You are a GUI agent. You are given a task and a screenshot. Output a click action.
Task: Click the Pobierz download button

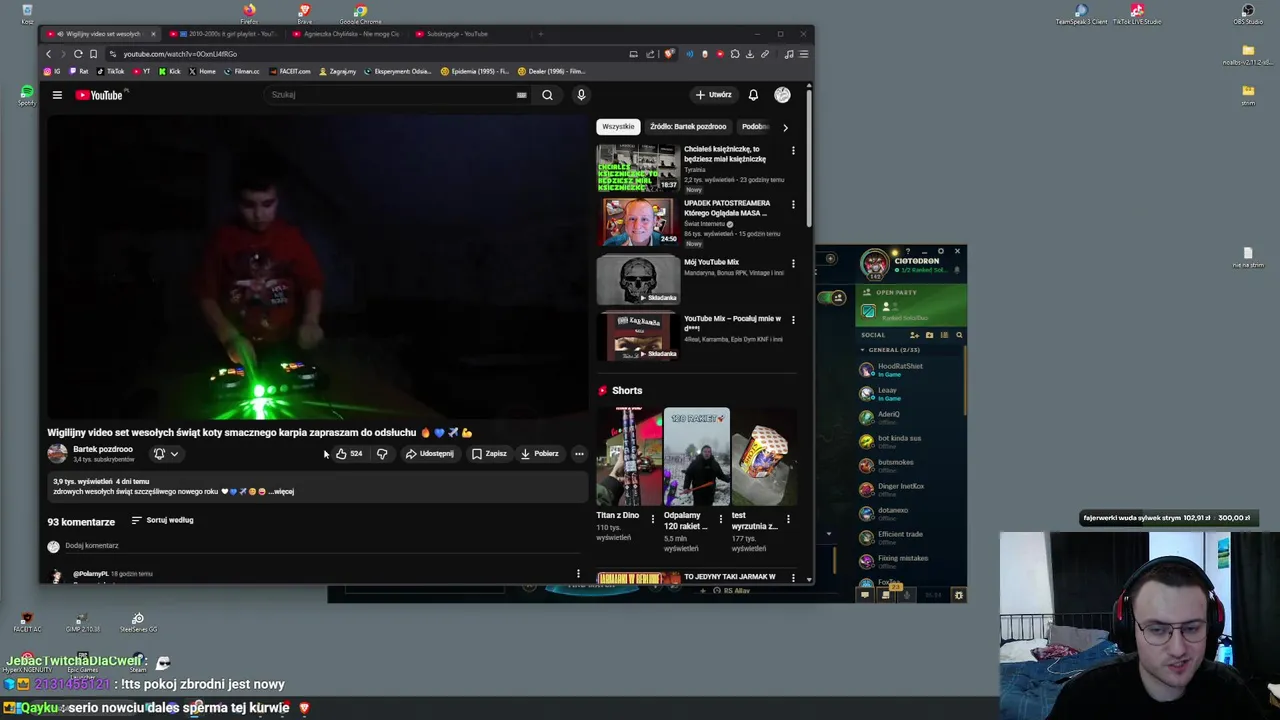(x=539, y=454)
